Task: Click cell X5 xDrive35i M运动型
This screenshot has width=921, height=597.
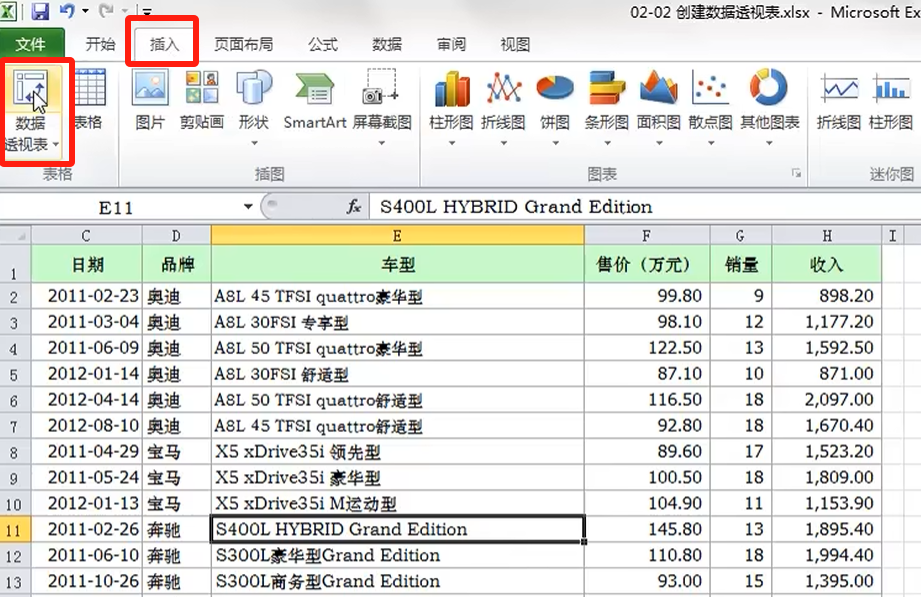Action: (398, 504)
